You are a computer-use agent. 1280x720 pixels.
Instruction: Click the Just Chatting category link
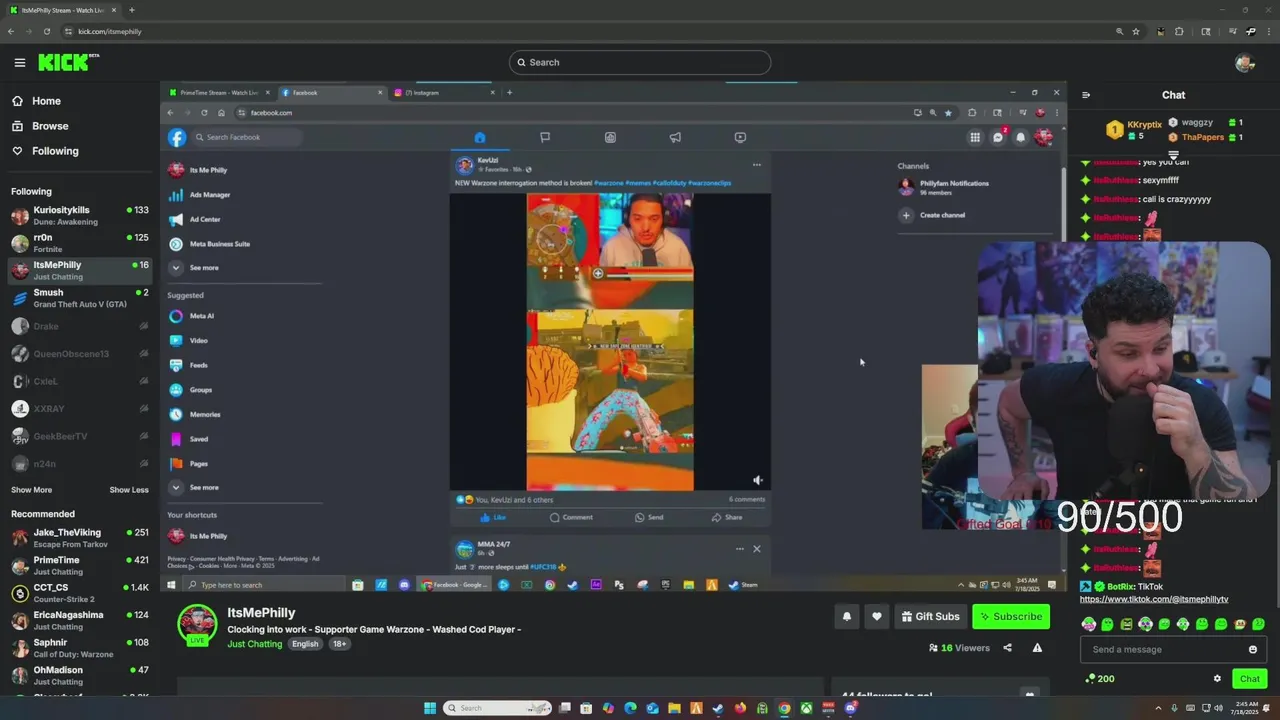point(255,644)
